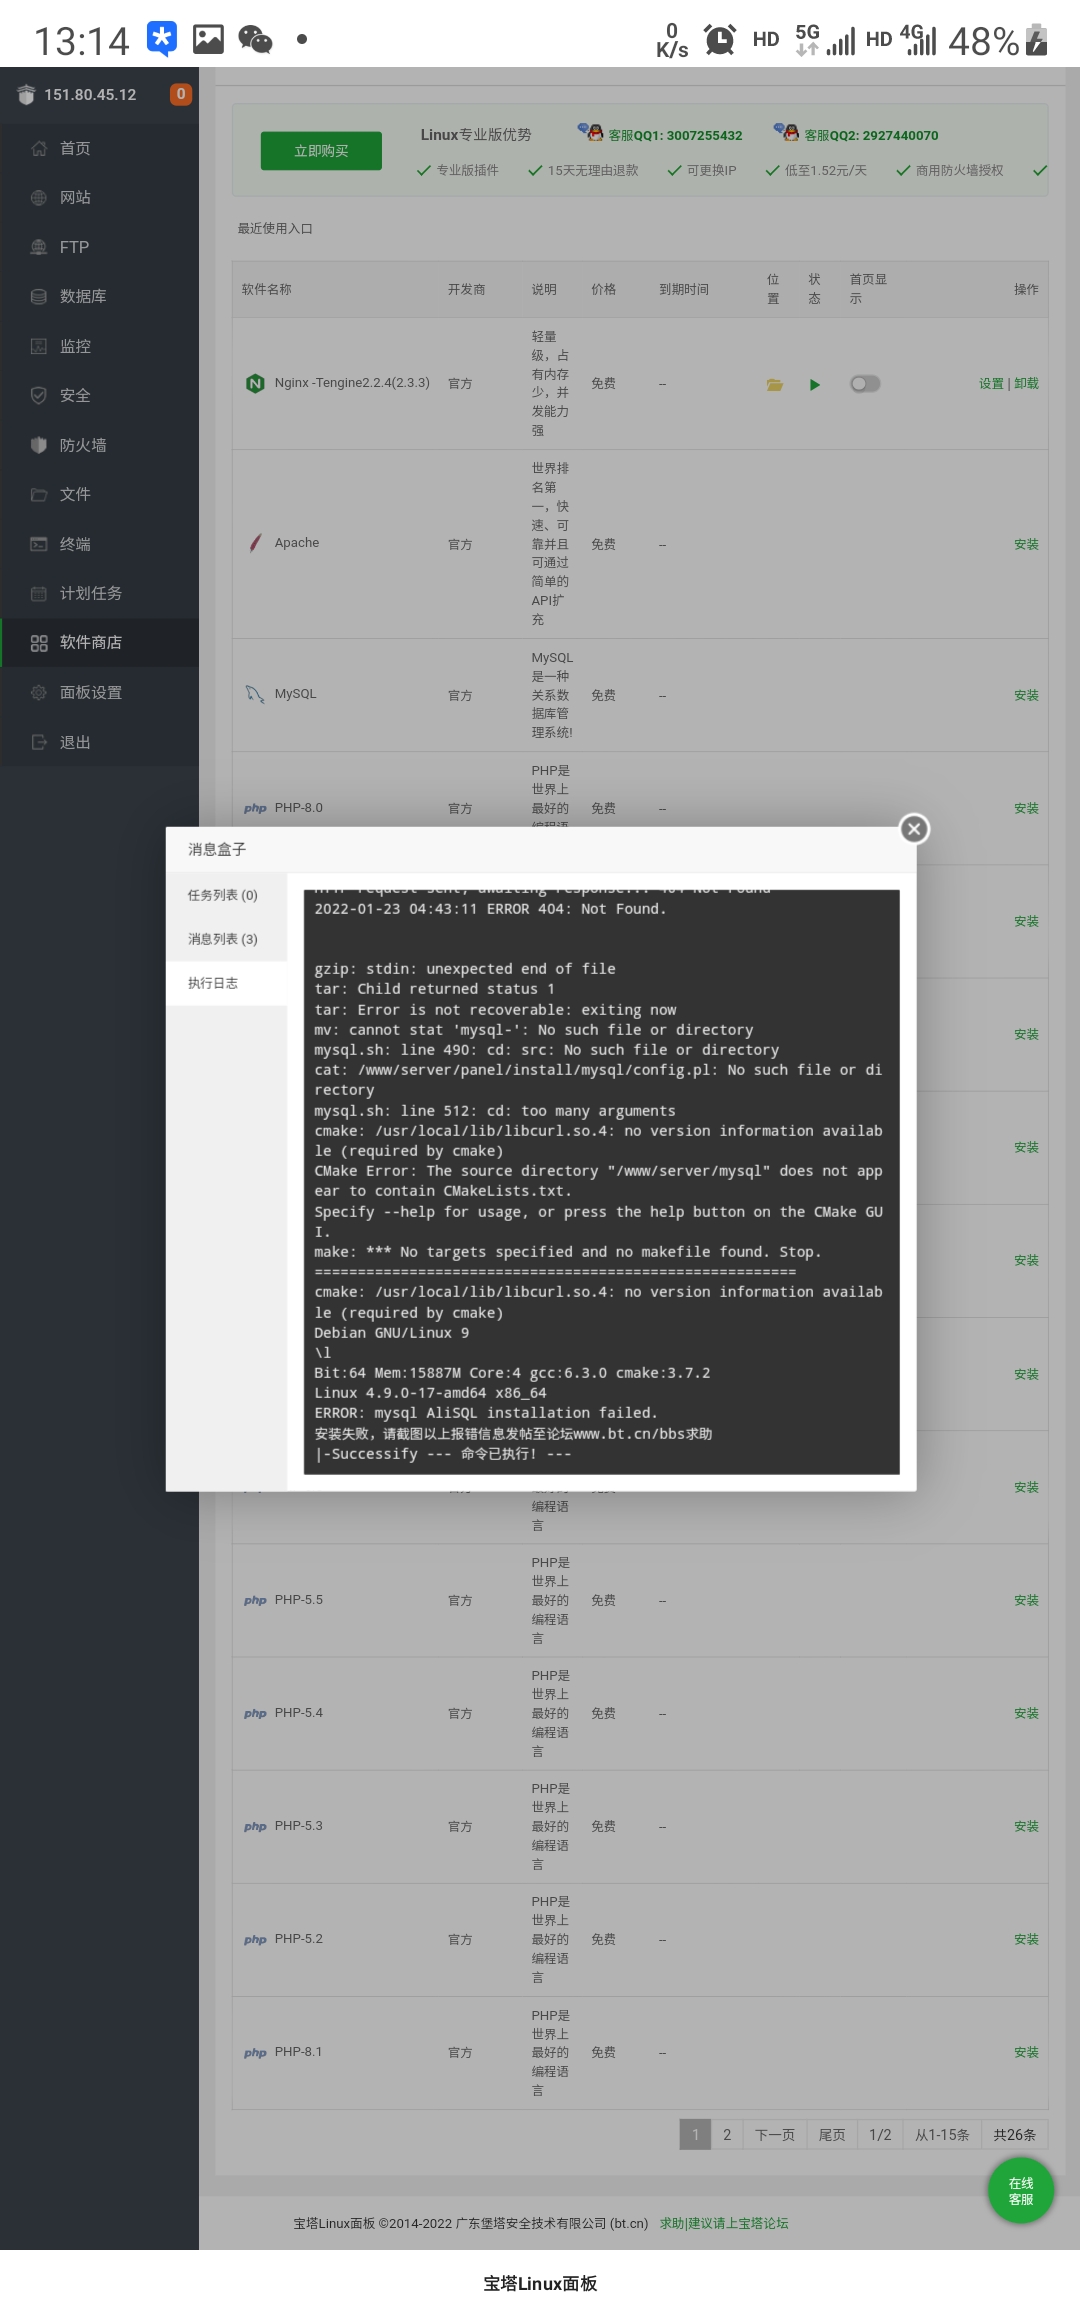Open the 安全 security sidebar item
The width and height of the screenshot is (1080, 2316).
click(99, 395)
